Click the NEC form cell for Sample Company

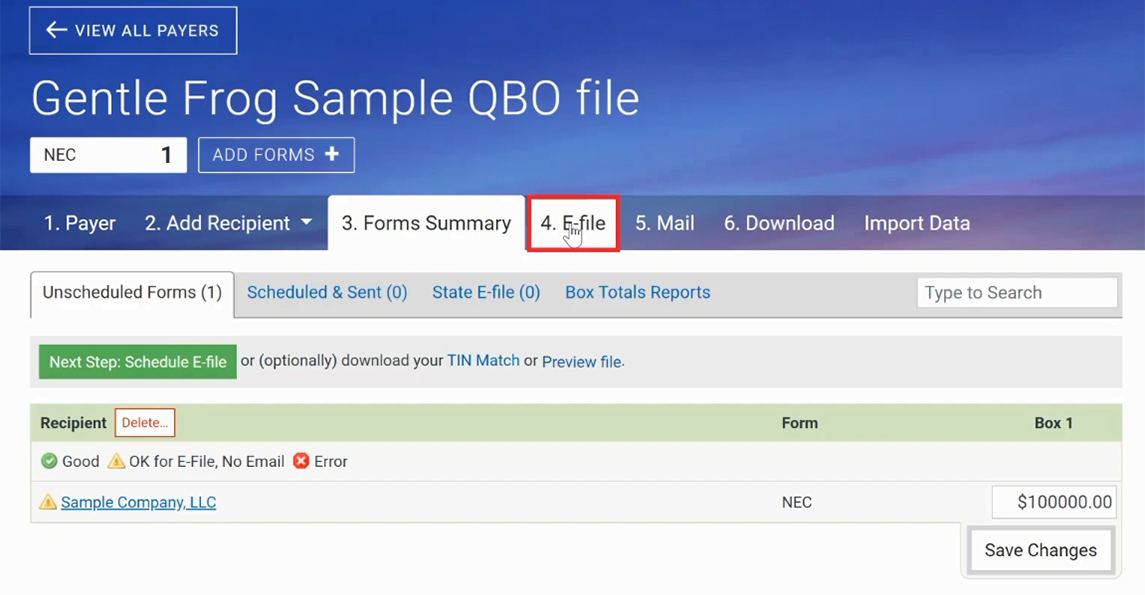[x=797, y=502]
